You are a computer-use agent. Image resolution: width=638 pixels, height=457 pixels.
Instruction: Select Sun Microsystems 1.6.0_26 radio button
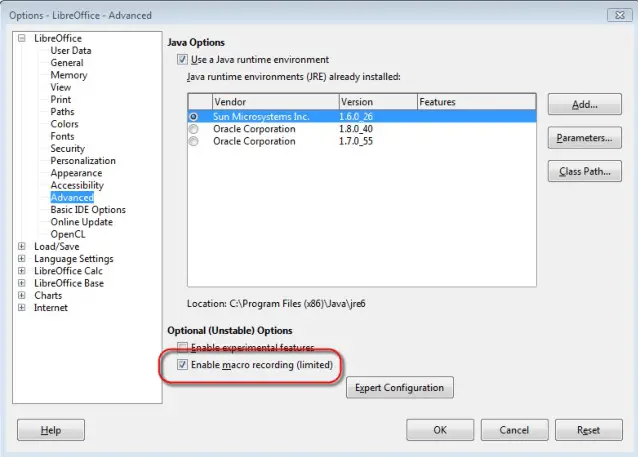click(194, 117)
